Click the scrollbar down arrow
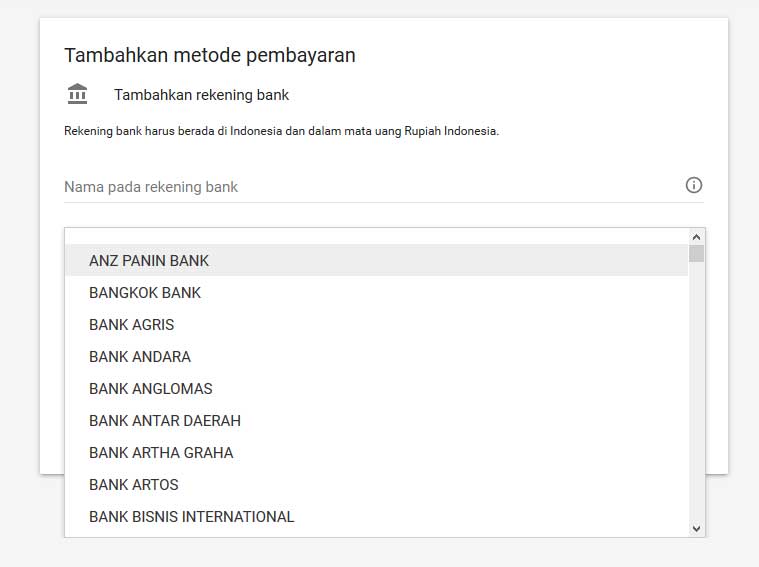Viewport: 759px width, 567px height. [x=697, y=528]
